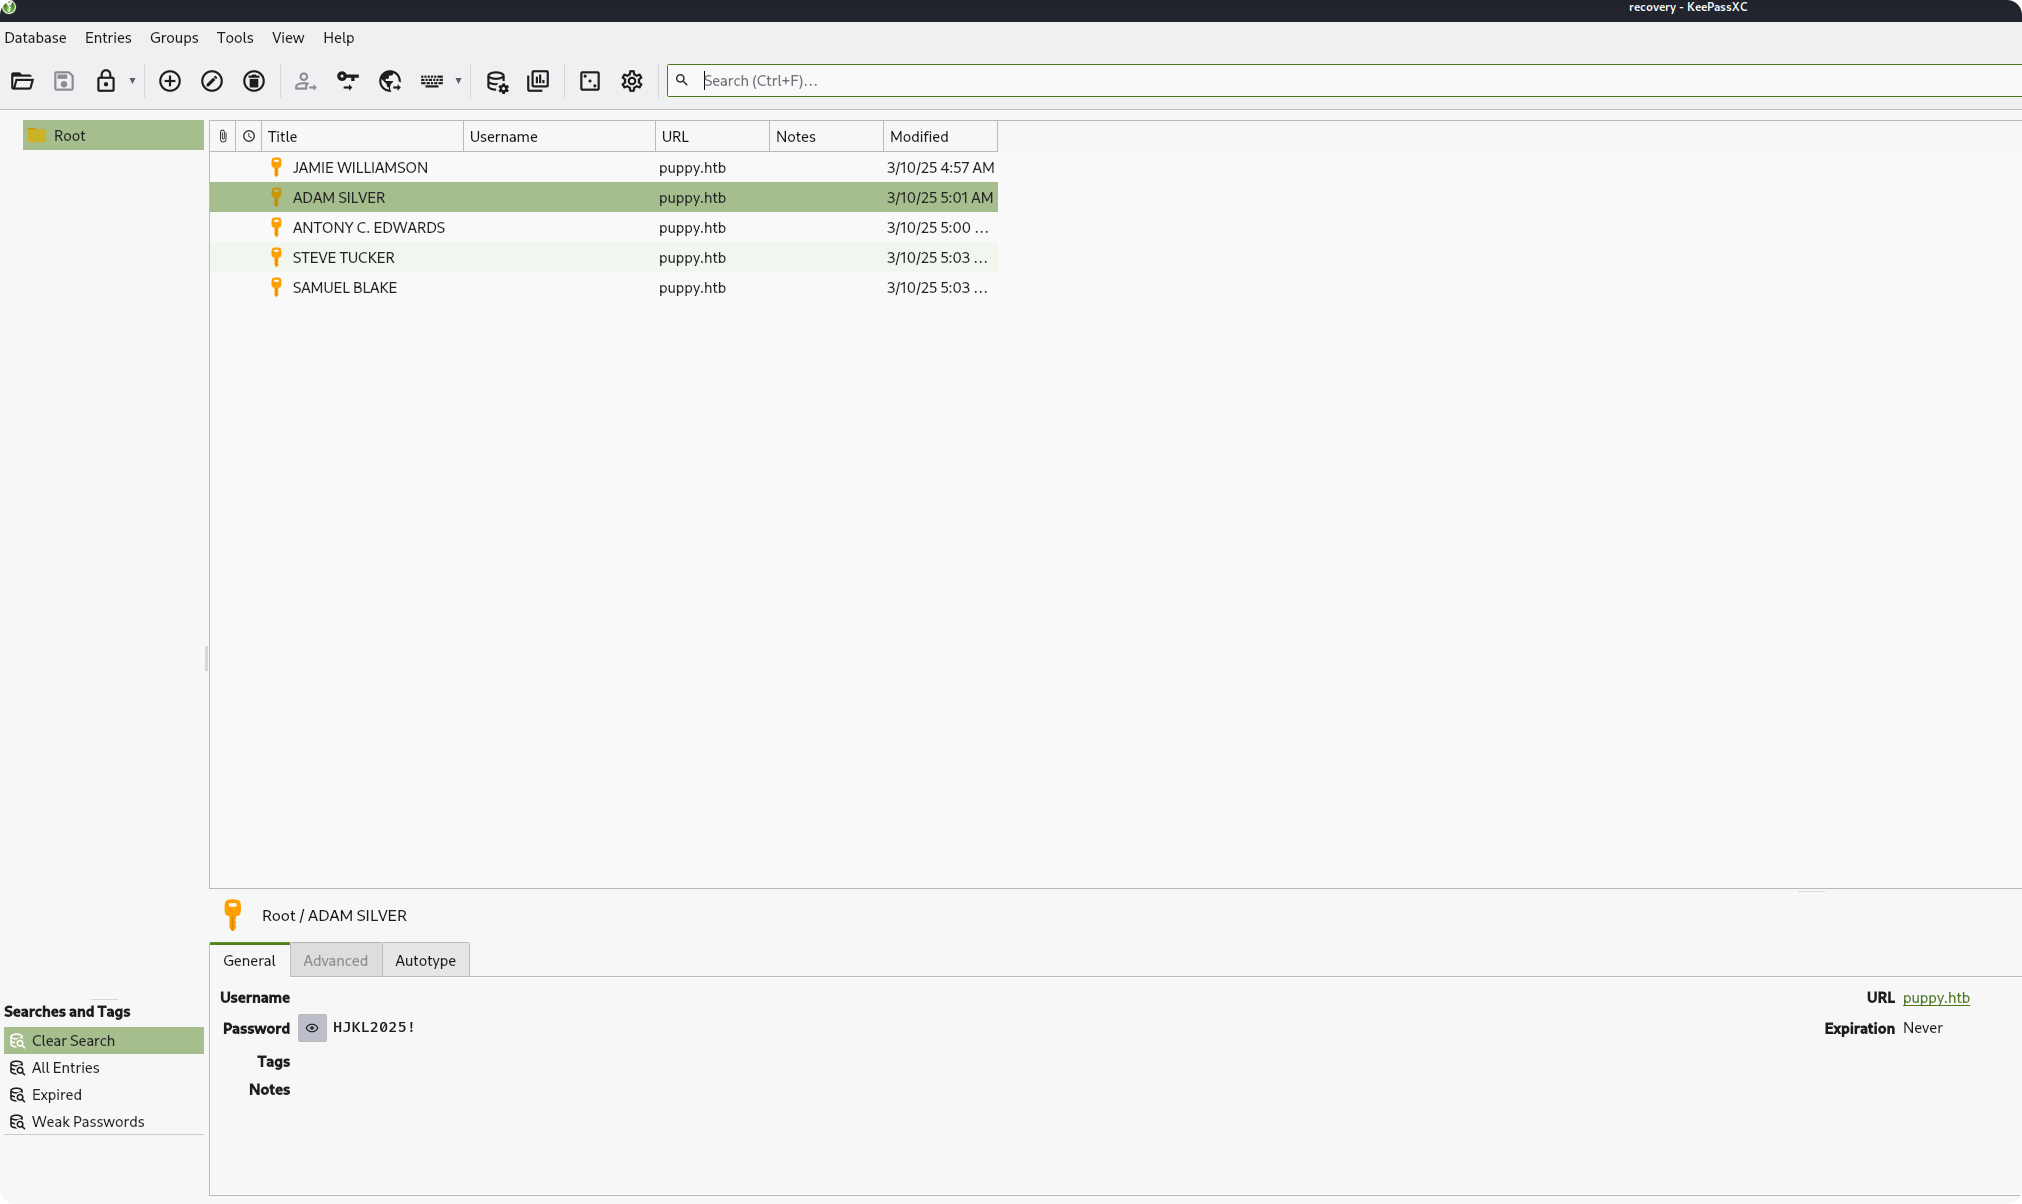2022x1204 pixels.
Task: Click the search magnifier icon
Action: [x=682, y=80]
